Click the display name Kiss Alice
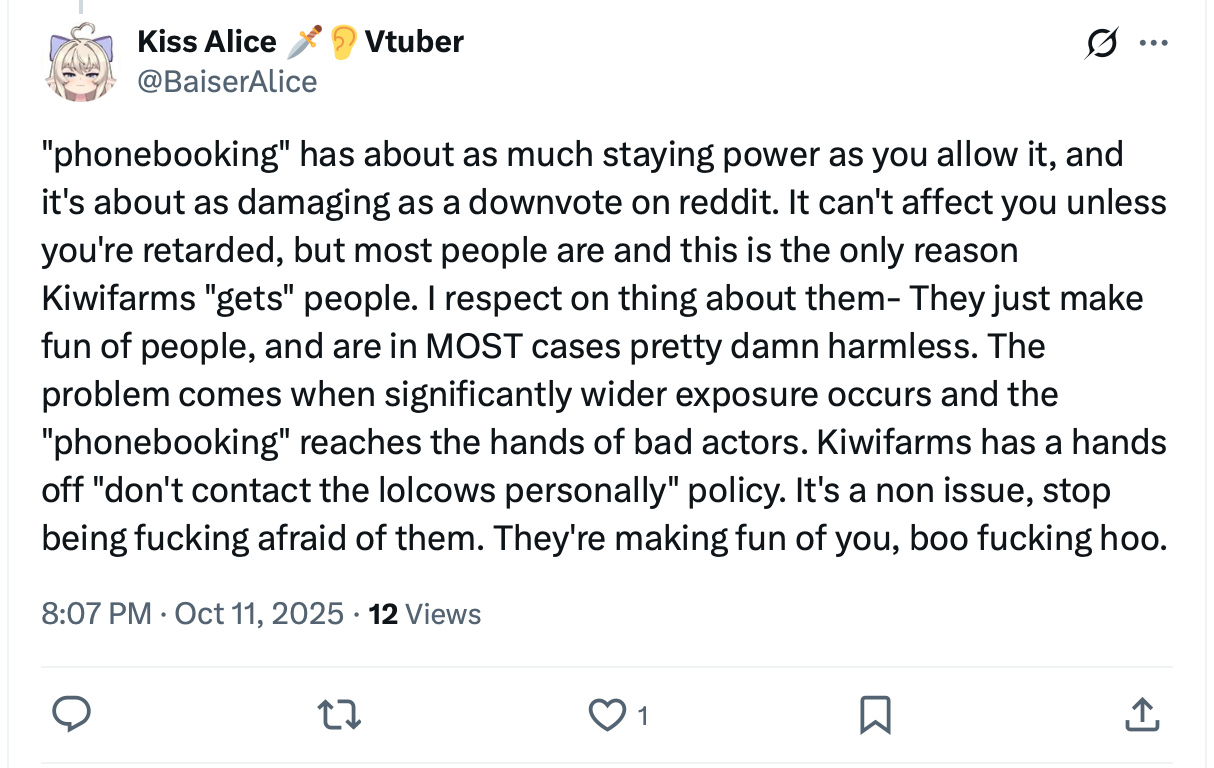This screenshot has height=768, width=1214. click(x=206, y=42)
